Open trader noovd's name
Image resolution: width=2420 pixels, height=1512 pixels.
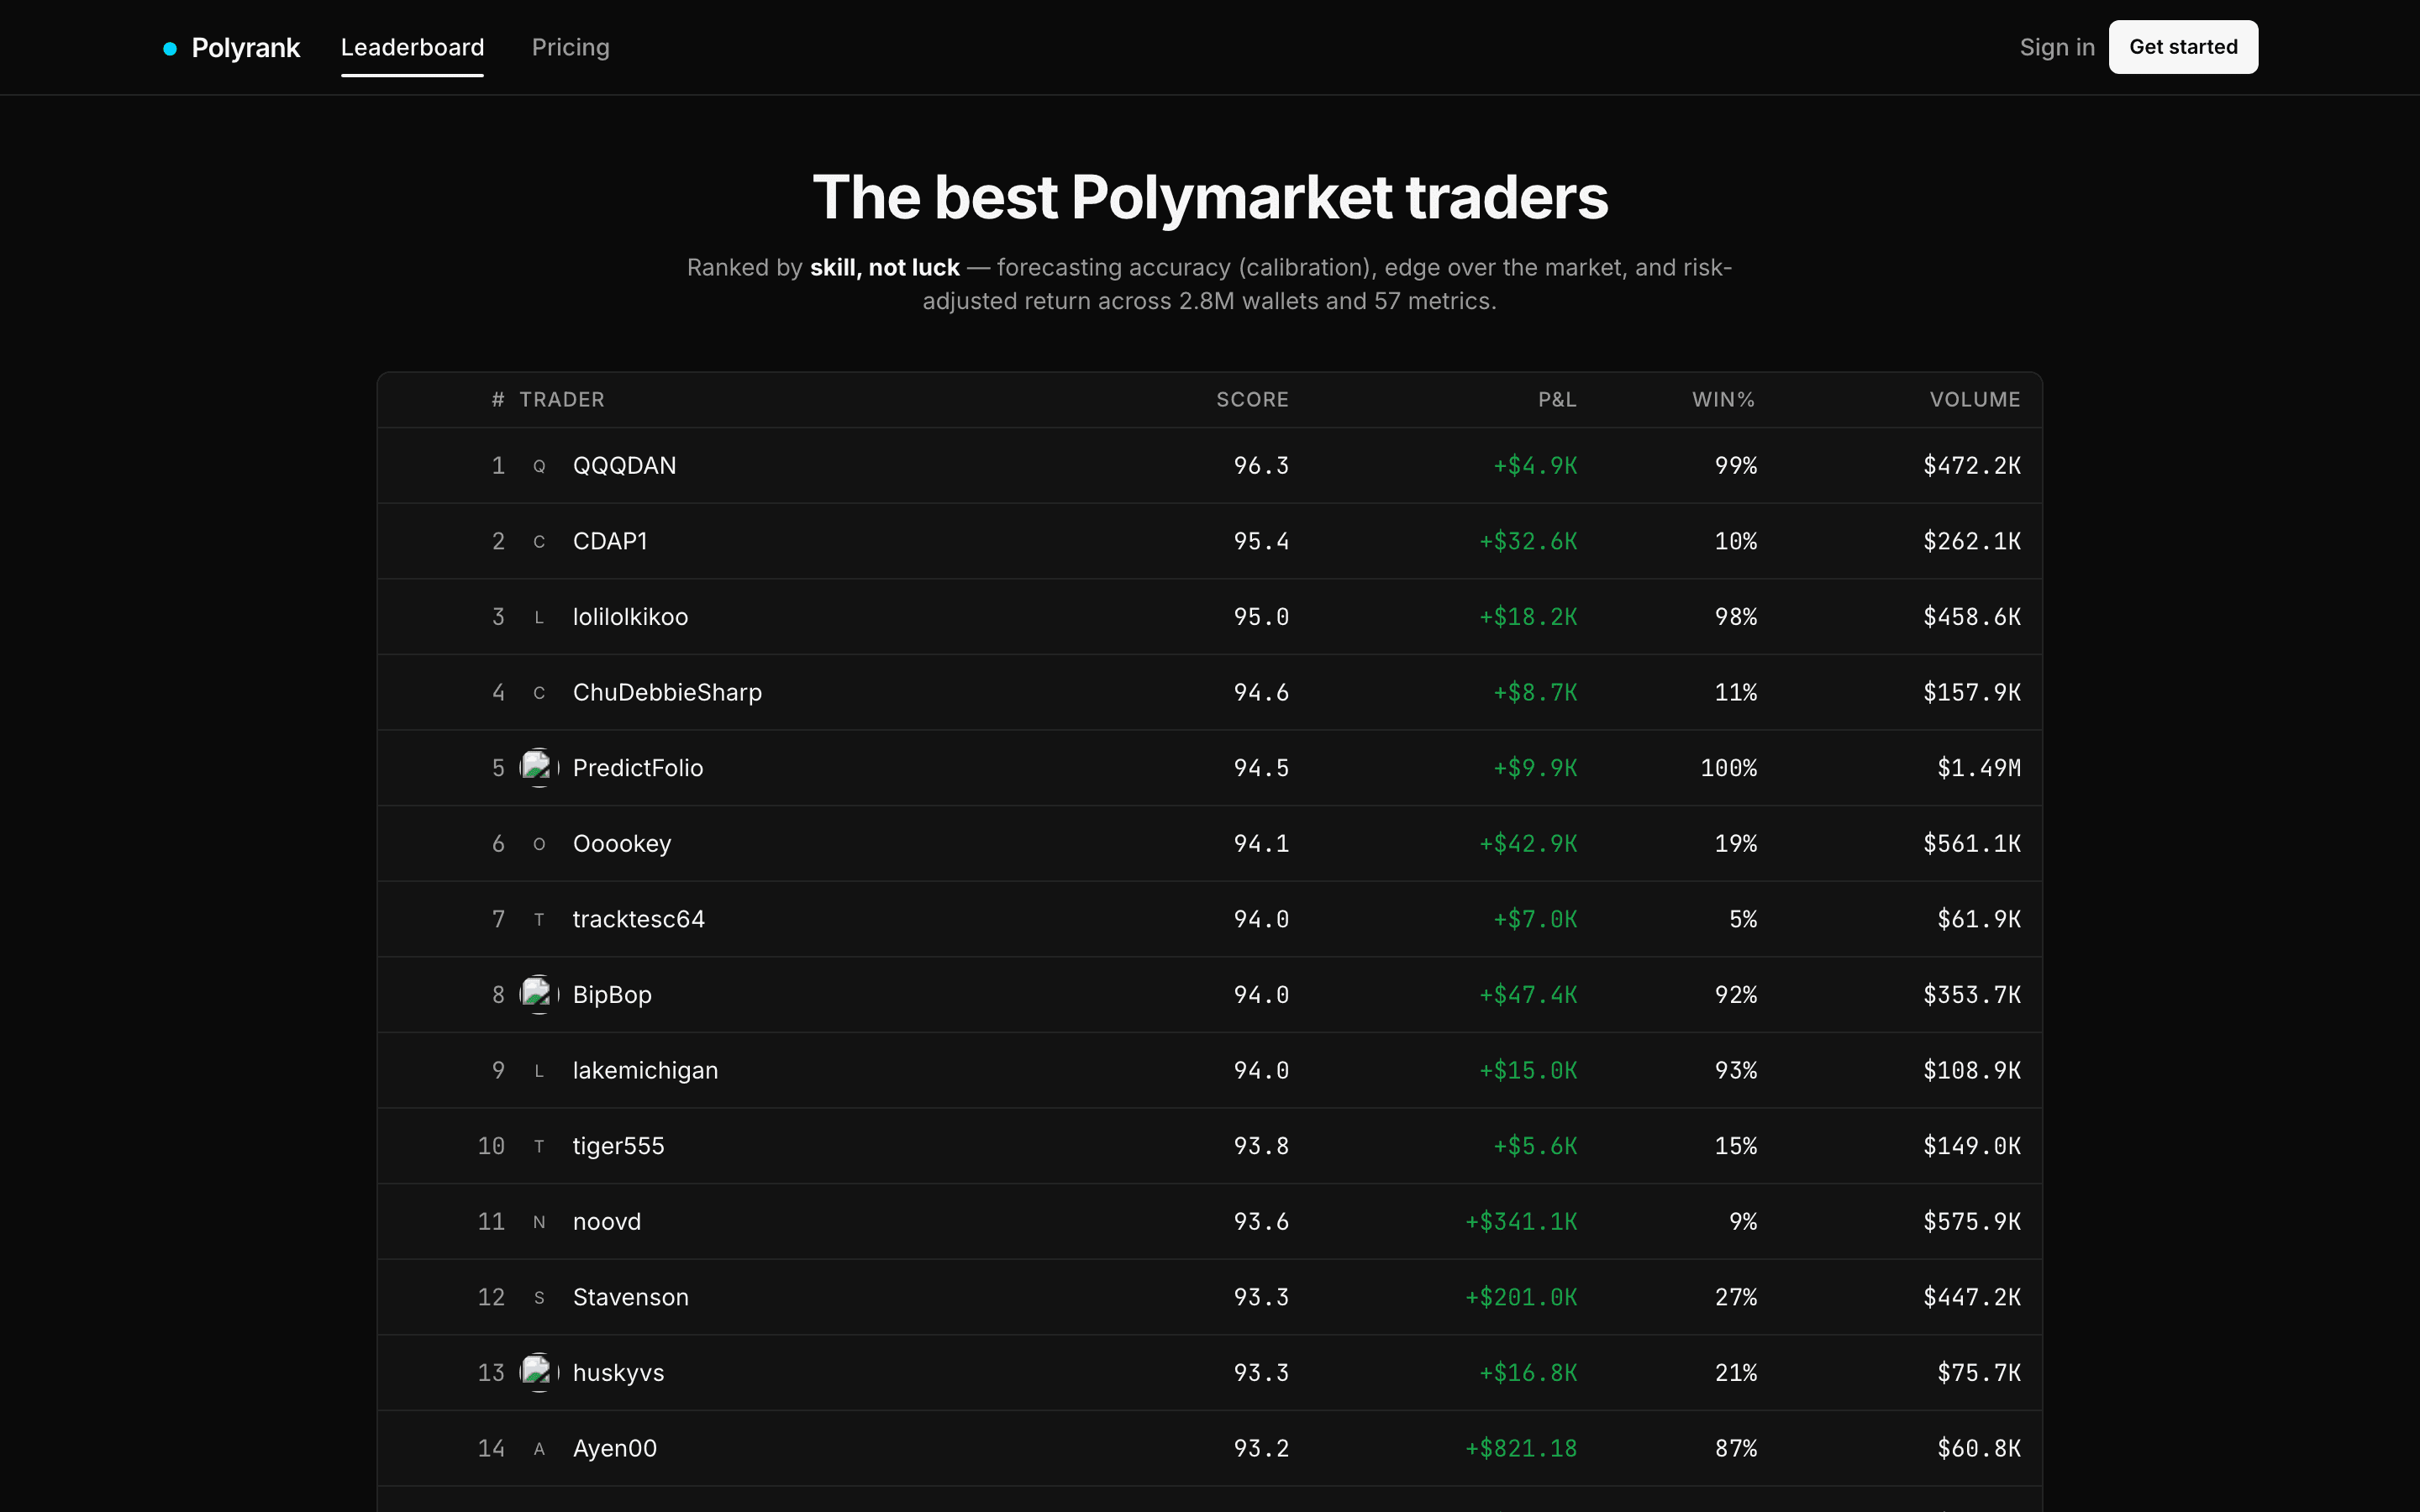607,1222
